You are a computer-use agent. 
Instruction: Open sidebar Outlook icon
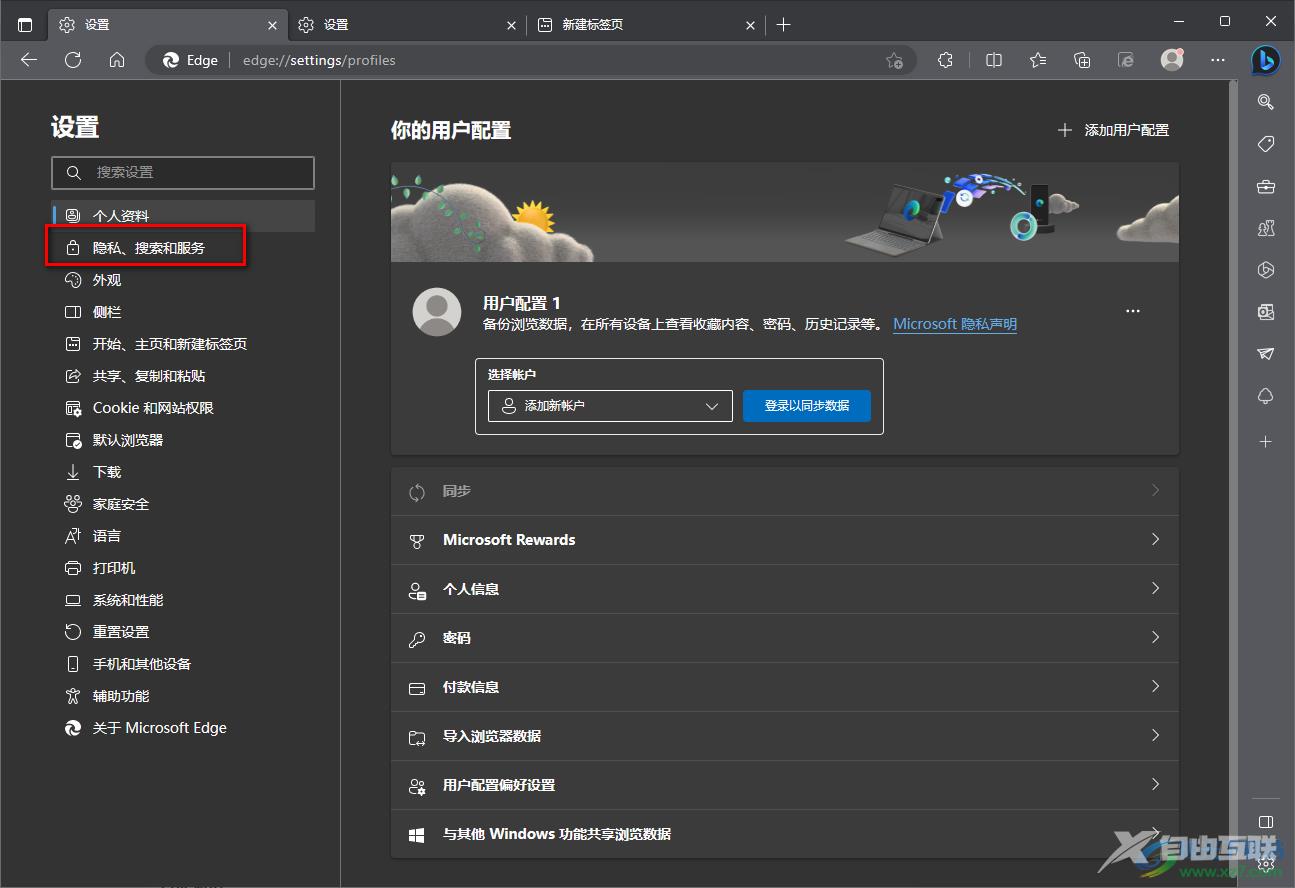click(1265, 312)
